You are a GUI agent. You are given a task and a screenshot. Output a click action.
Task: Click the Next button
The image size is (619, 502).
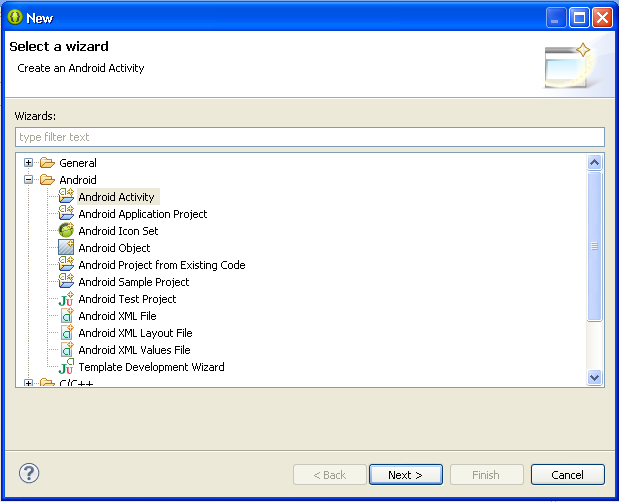pyautogui.click(x=405, y=474)
